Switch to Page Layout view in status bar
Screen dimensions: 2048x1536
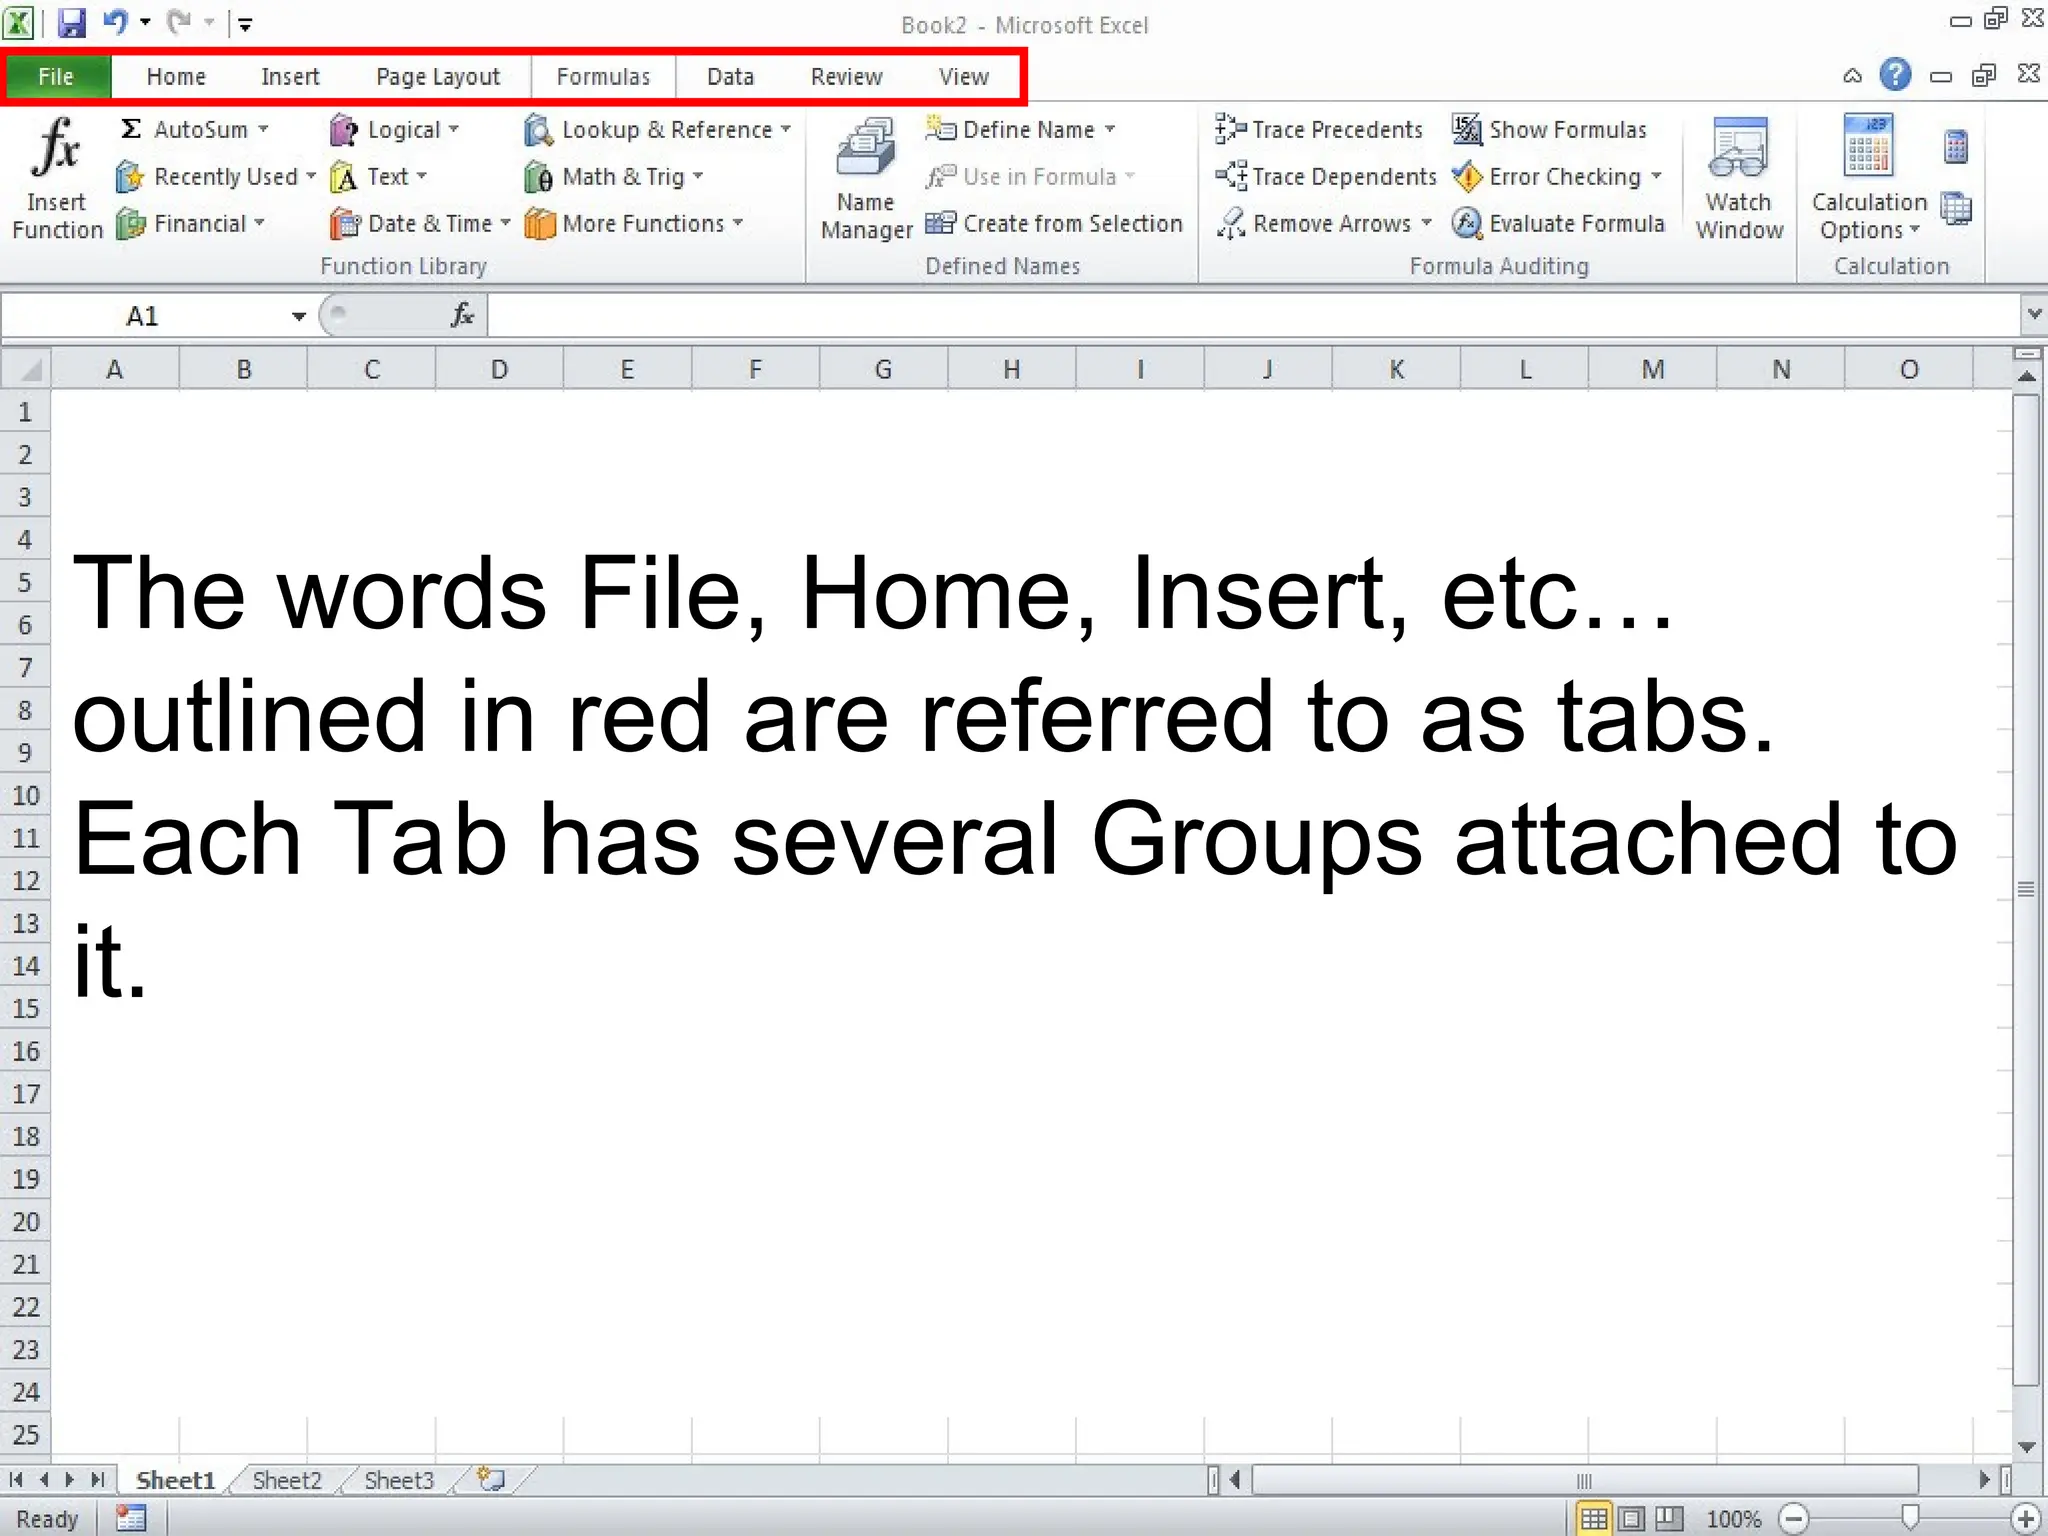coord(1631,1519)
